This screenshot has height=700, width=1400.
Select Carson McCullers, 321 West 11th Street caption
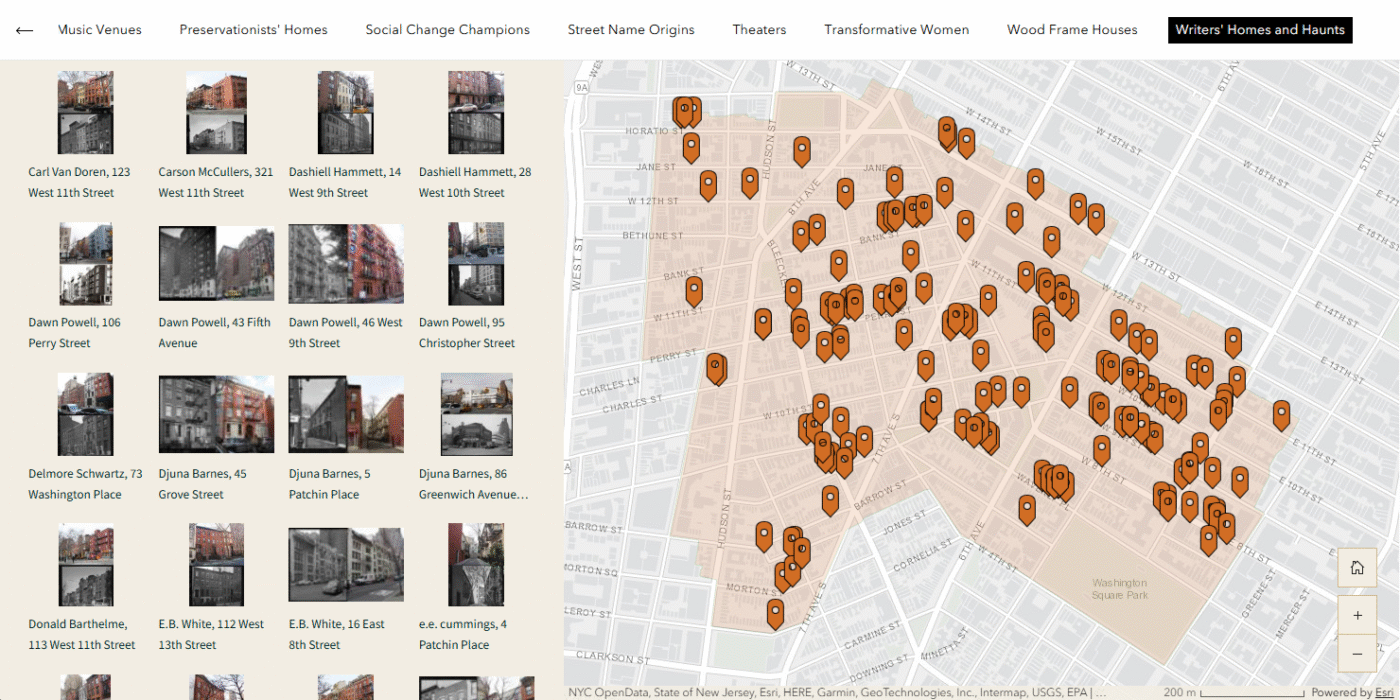coord(215,182)
